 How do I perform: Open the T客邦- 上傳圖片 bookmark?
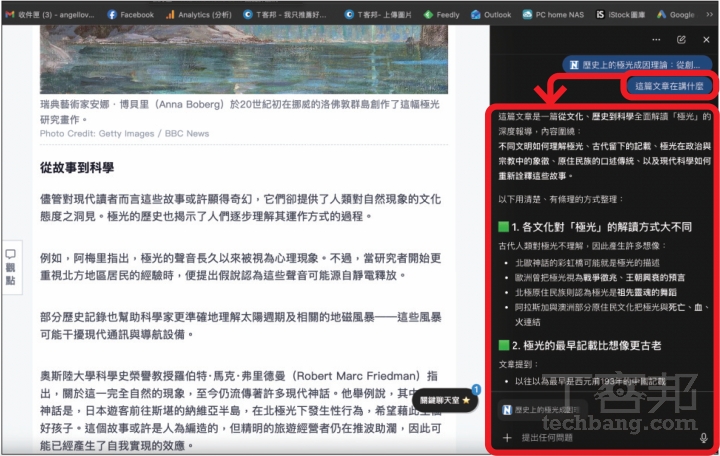point(379,15)
